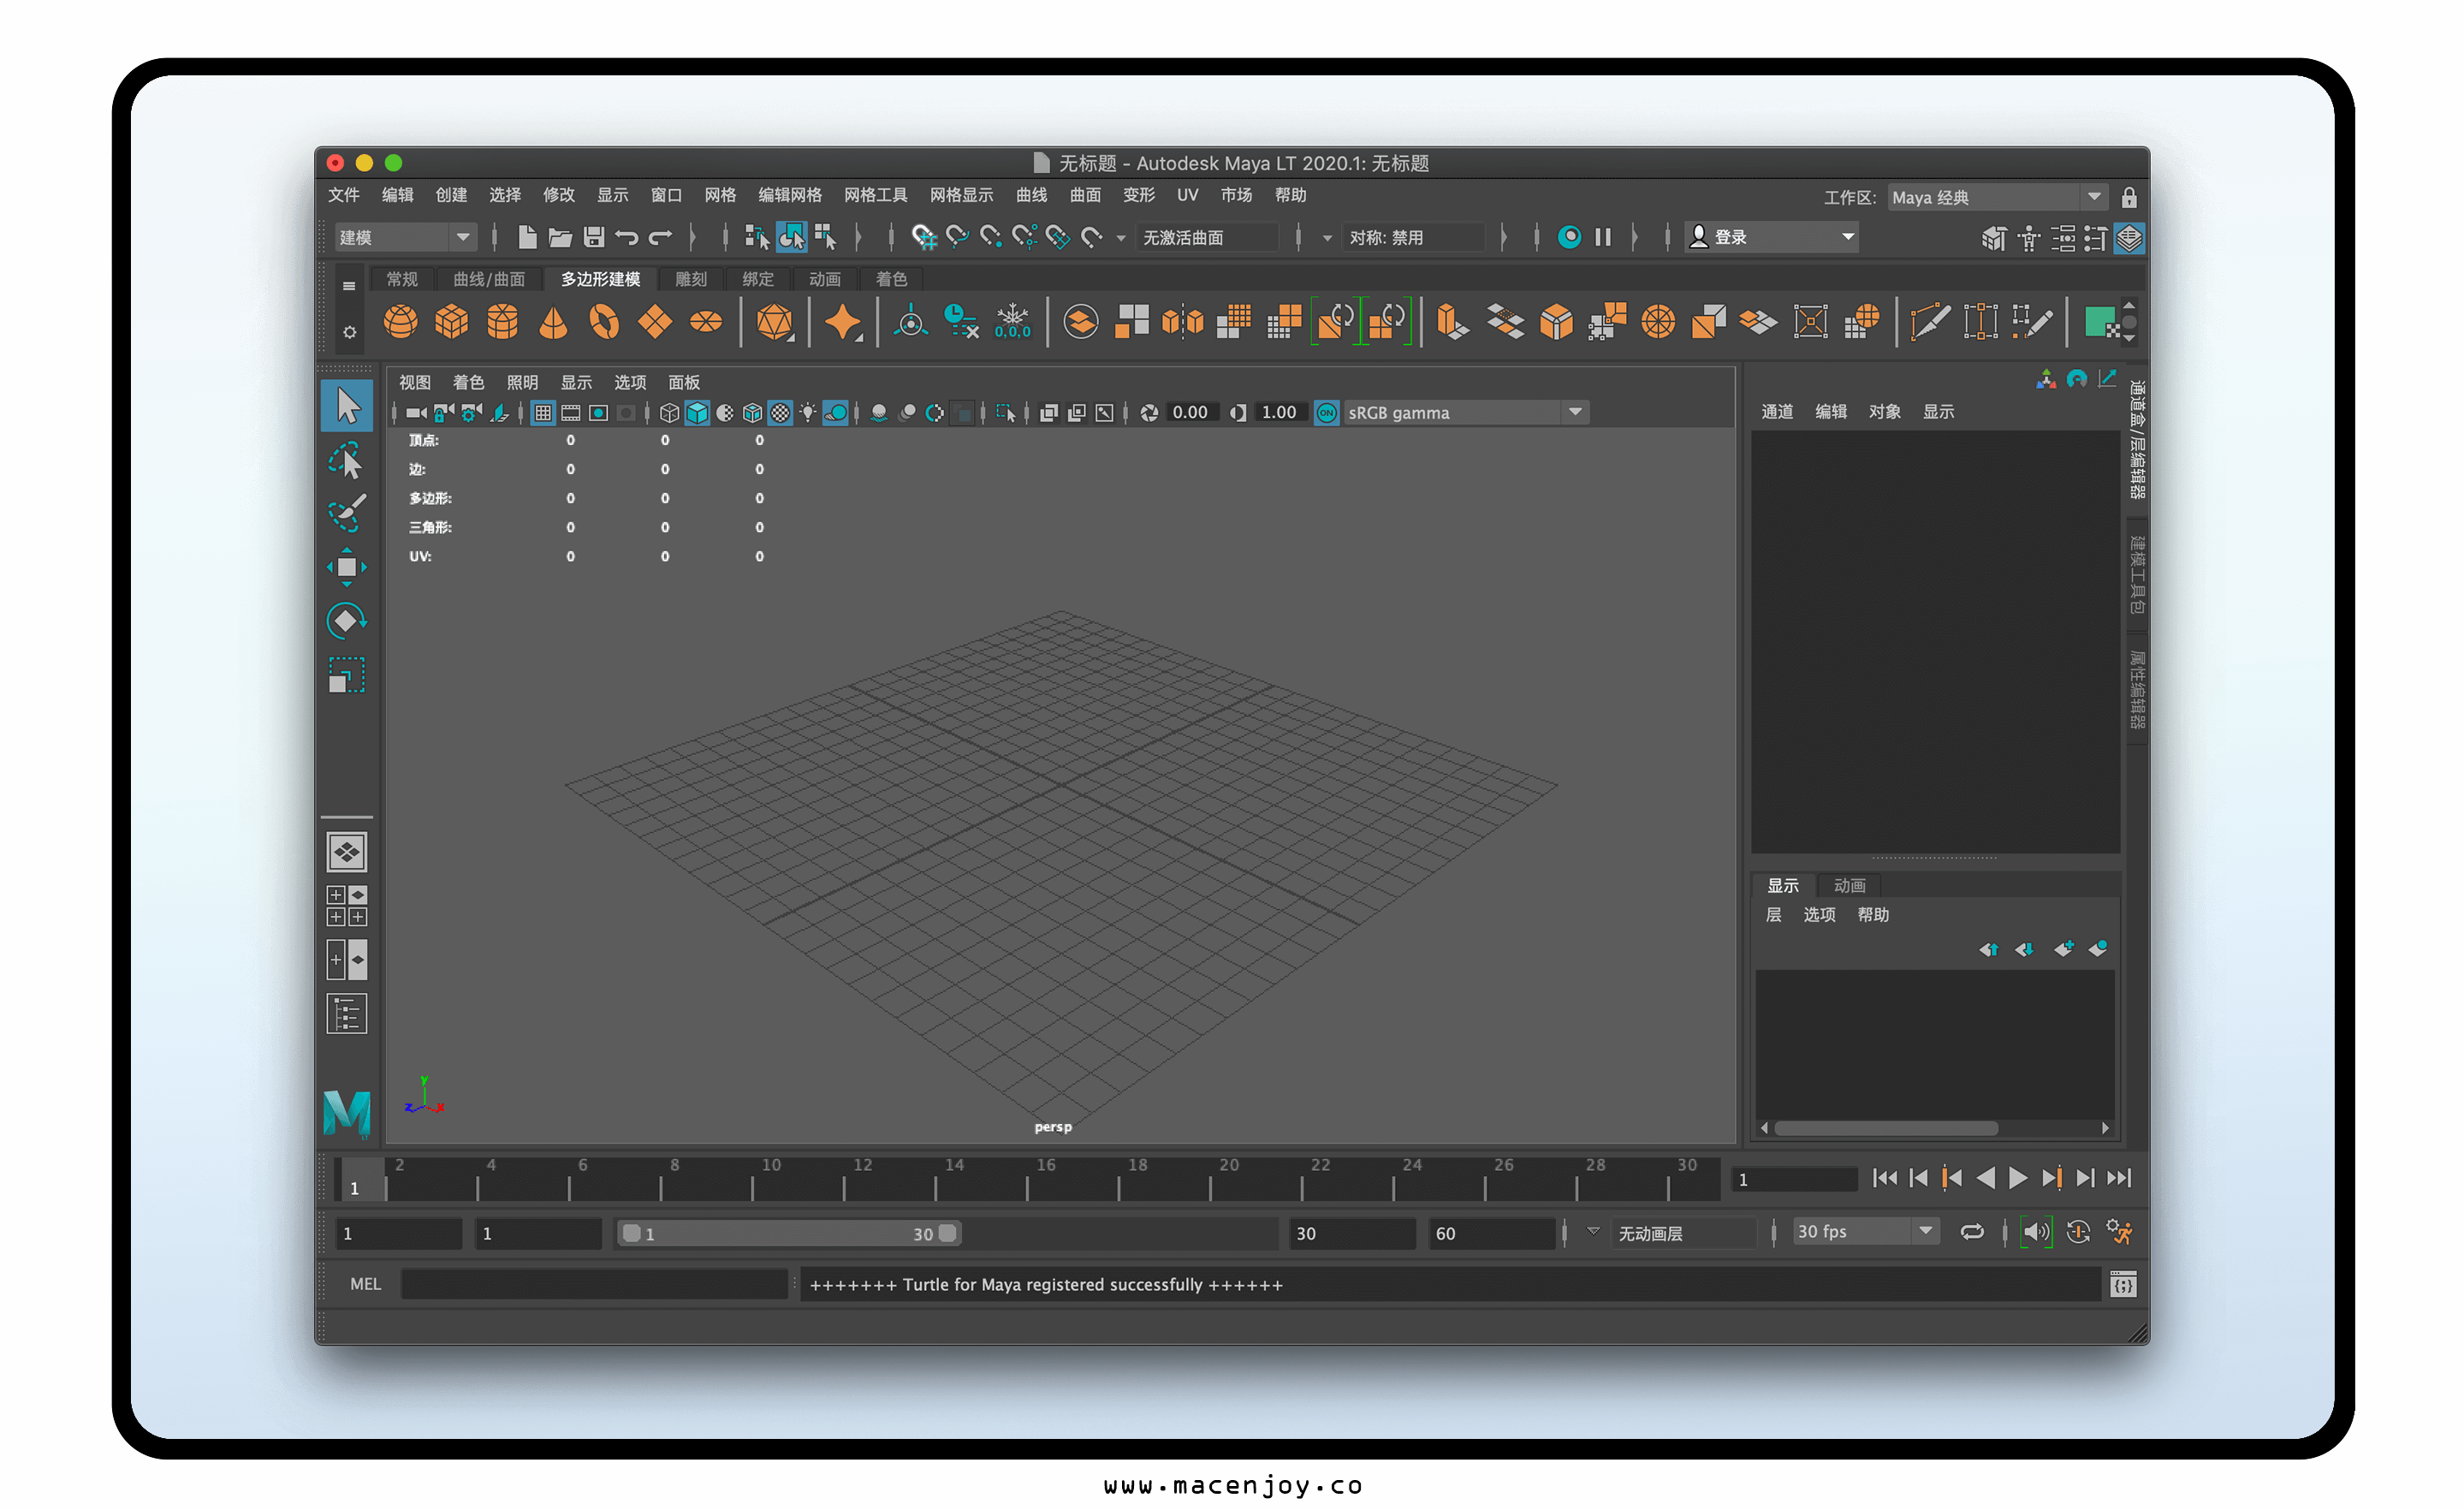Click the new scene icon

(x=527, y=237)
